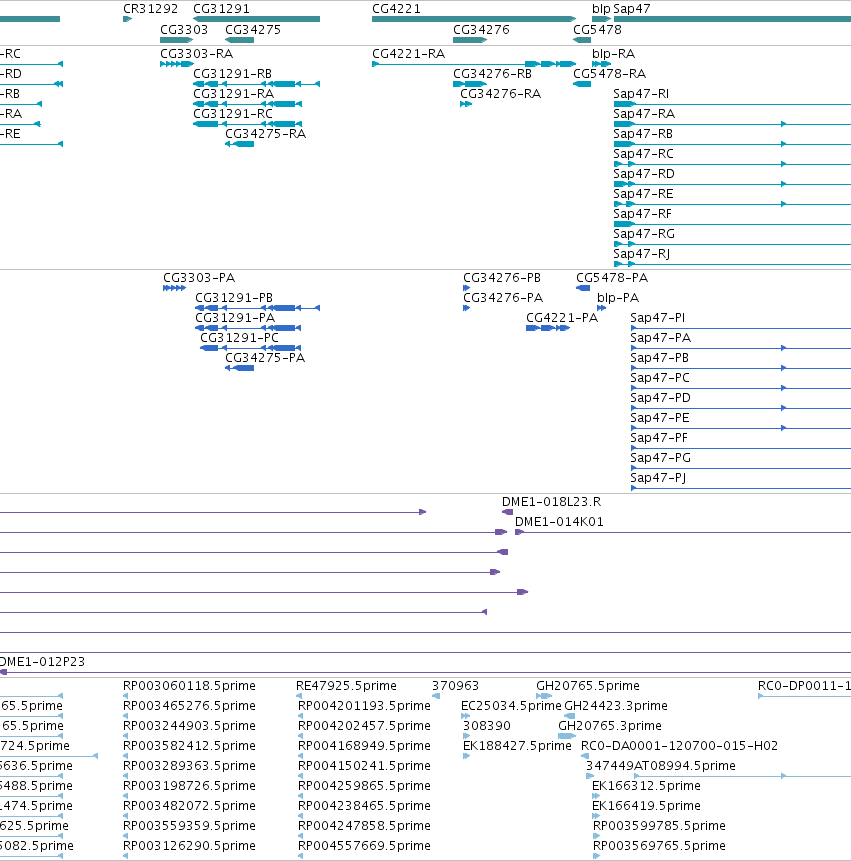Select the CG34275 gene label
This screenshot has height=861, width=851.
tap(253, 30)
